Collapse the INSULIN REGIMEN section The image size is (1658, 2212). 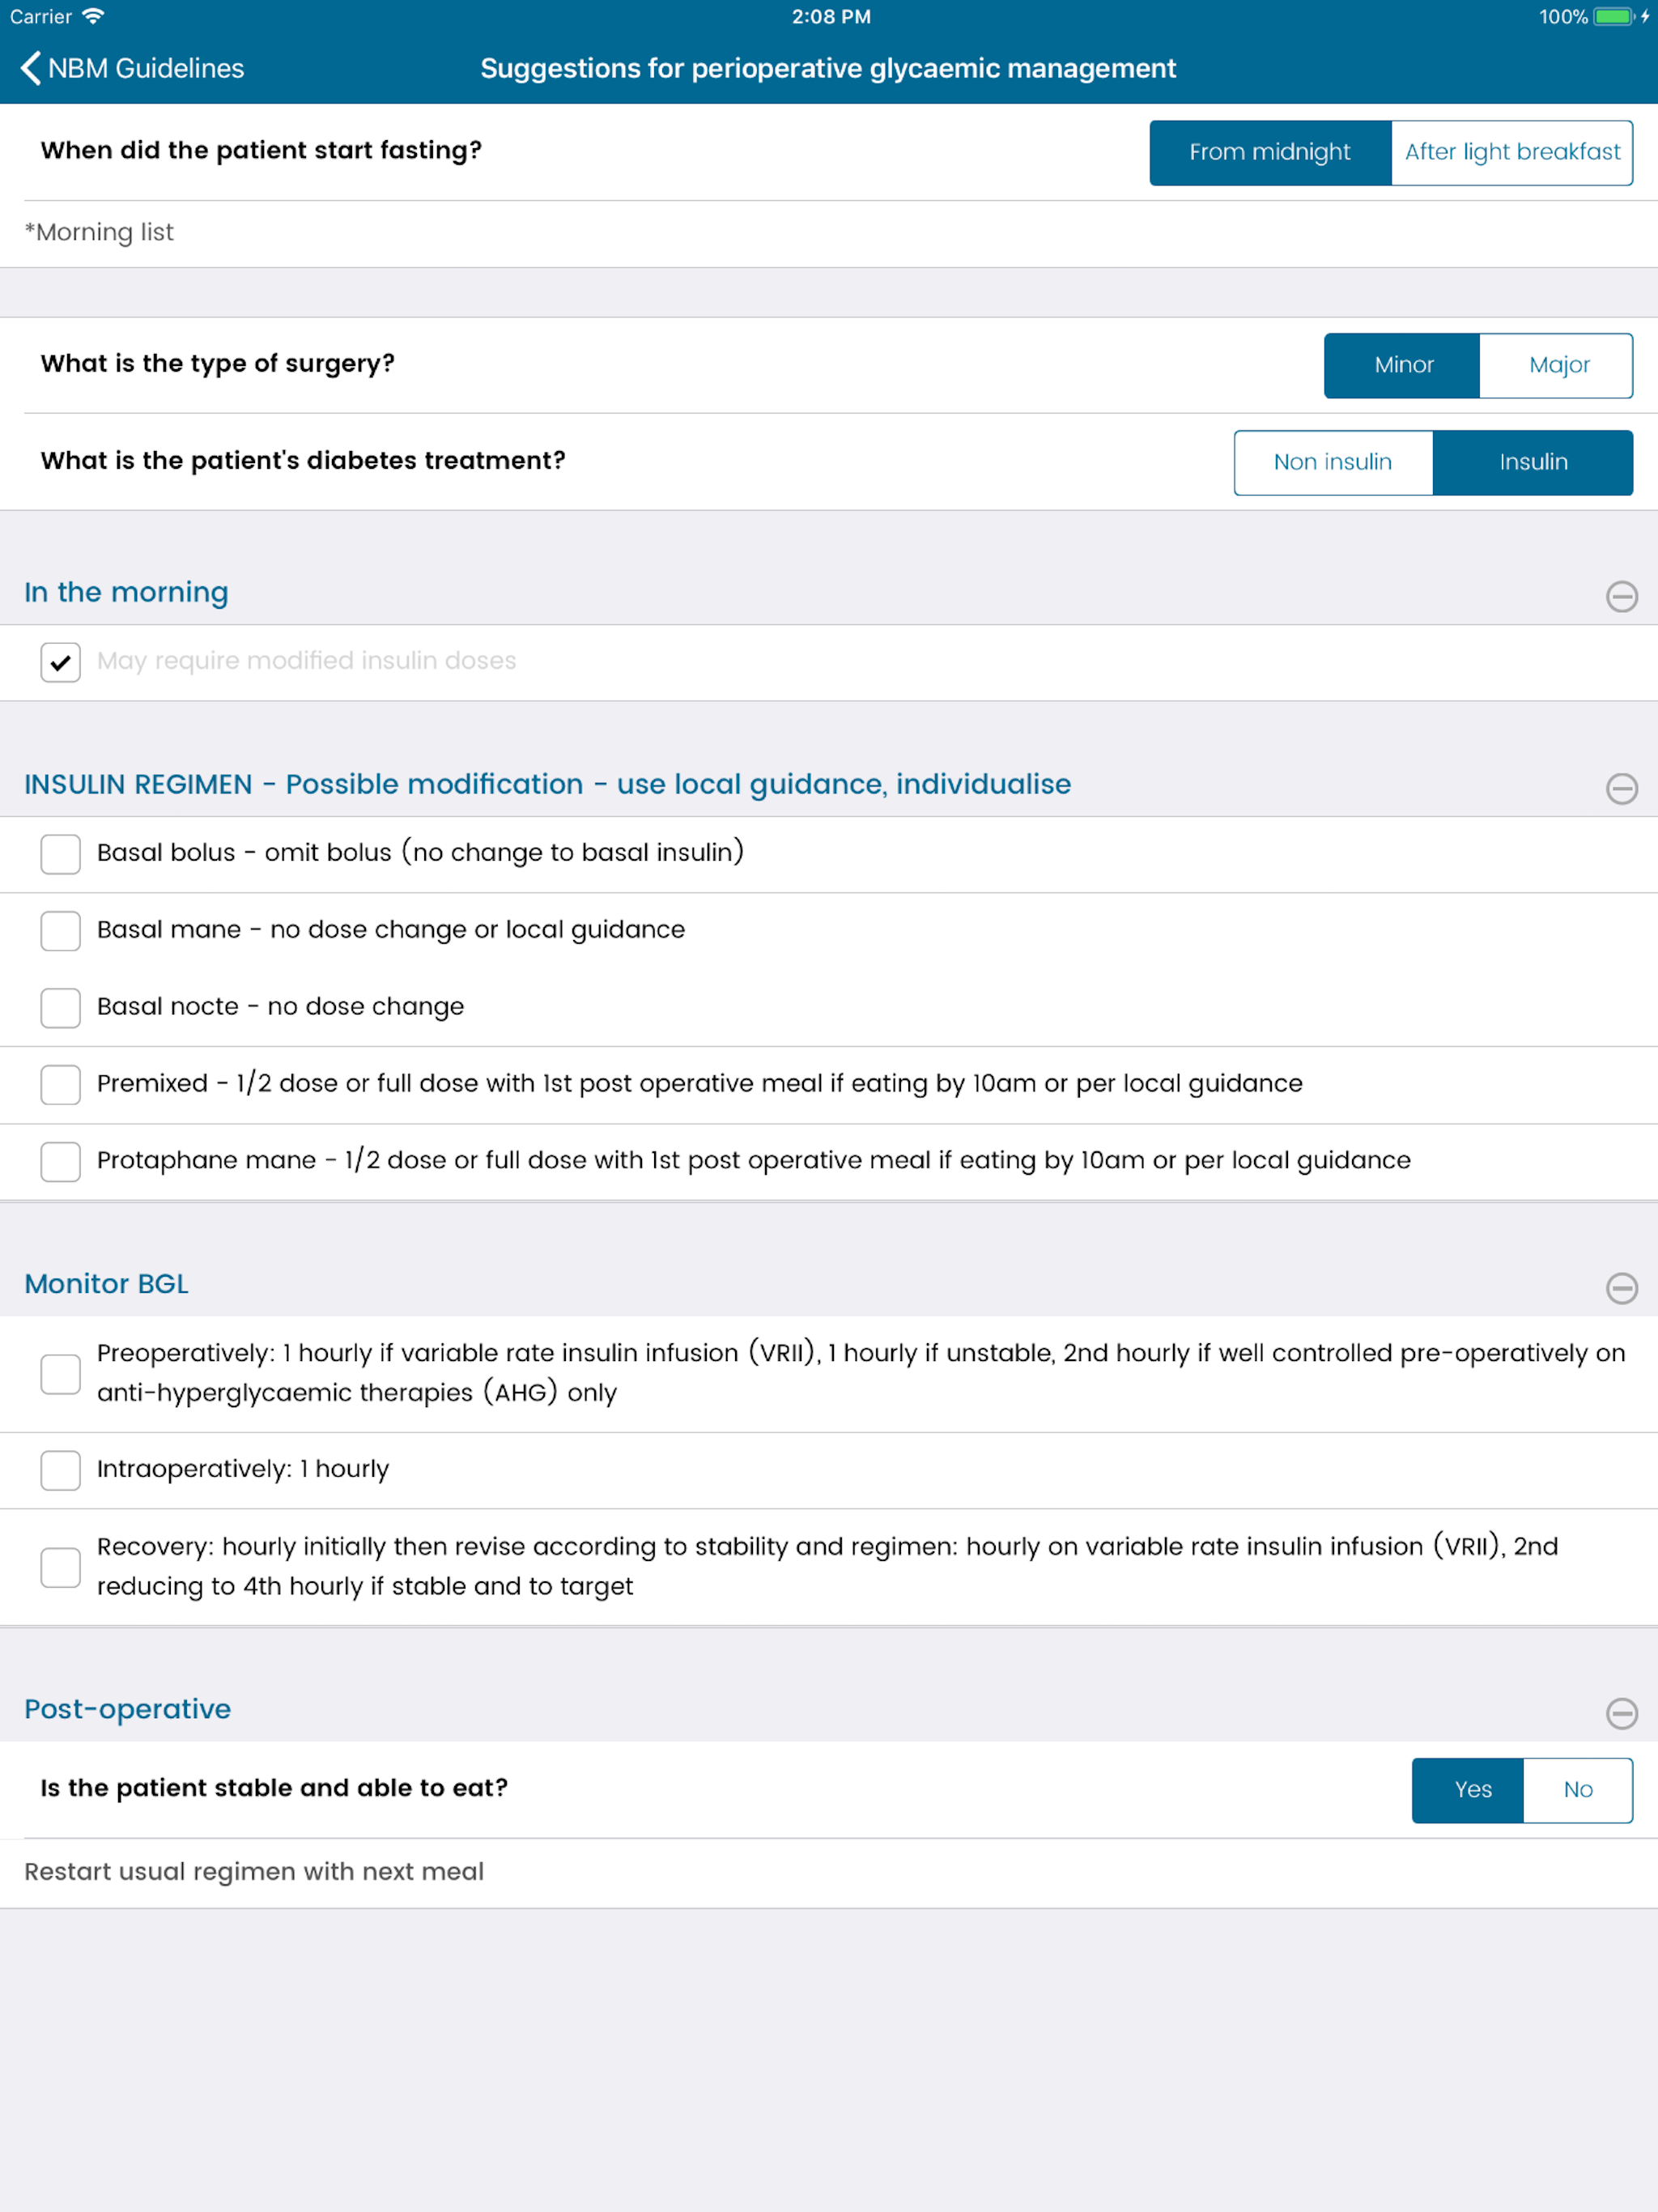(1620, 788)
